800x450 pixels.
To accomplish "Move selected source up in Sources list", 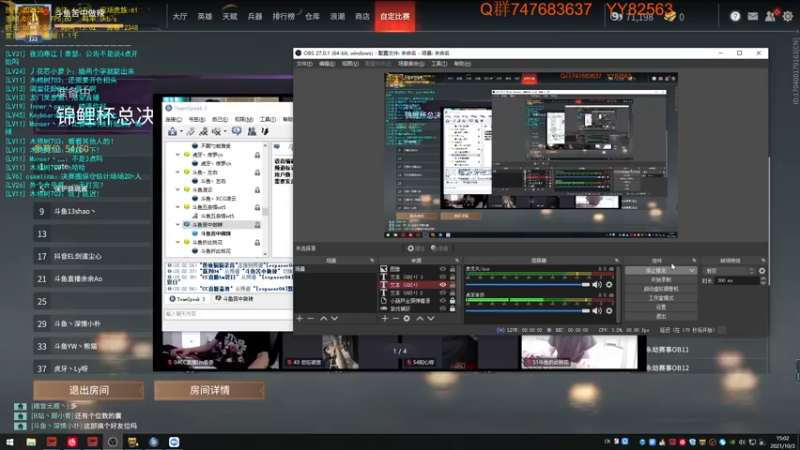I will (420, 318).
